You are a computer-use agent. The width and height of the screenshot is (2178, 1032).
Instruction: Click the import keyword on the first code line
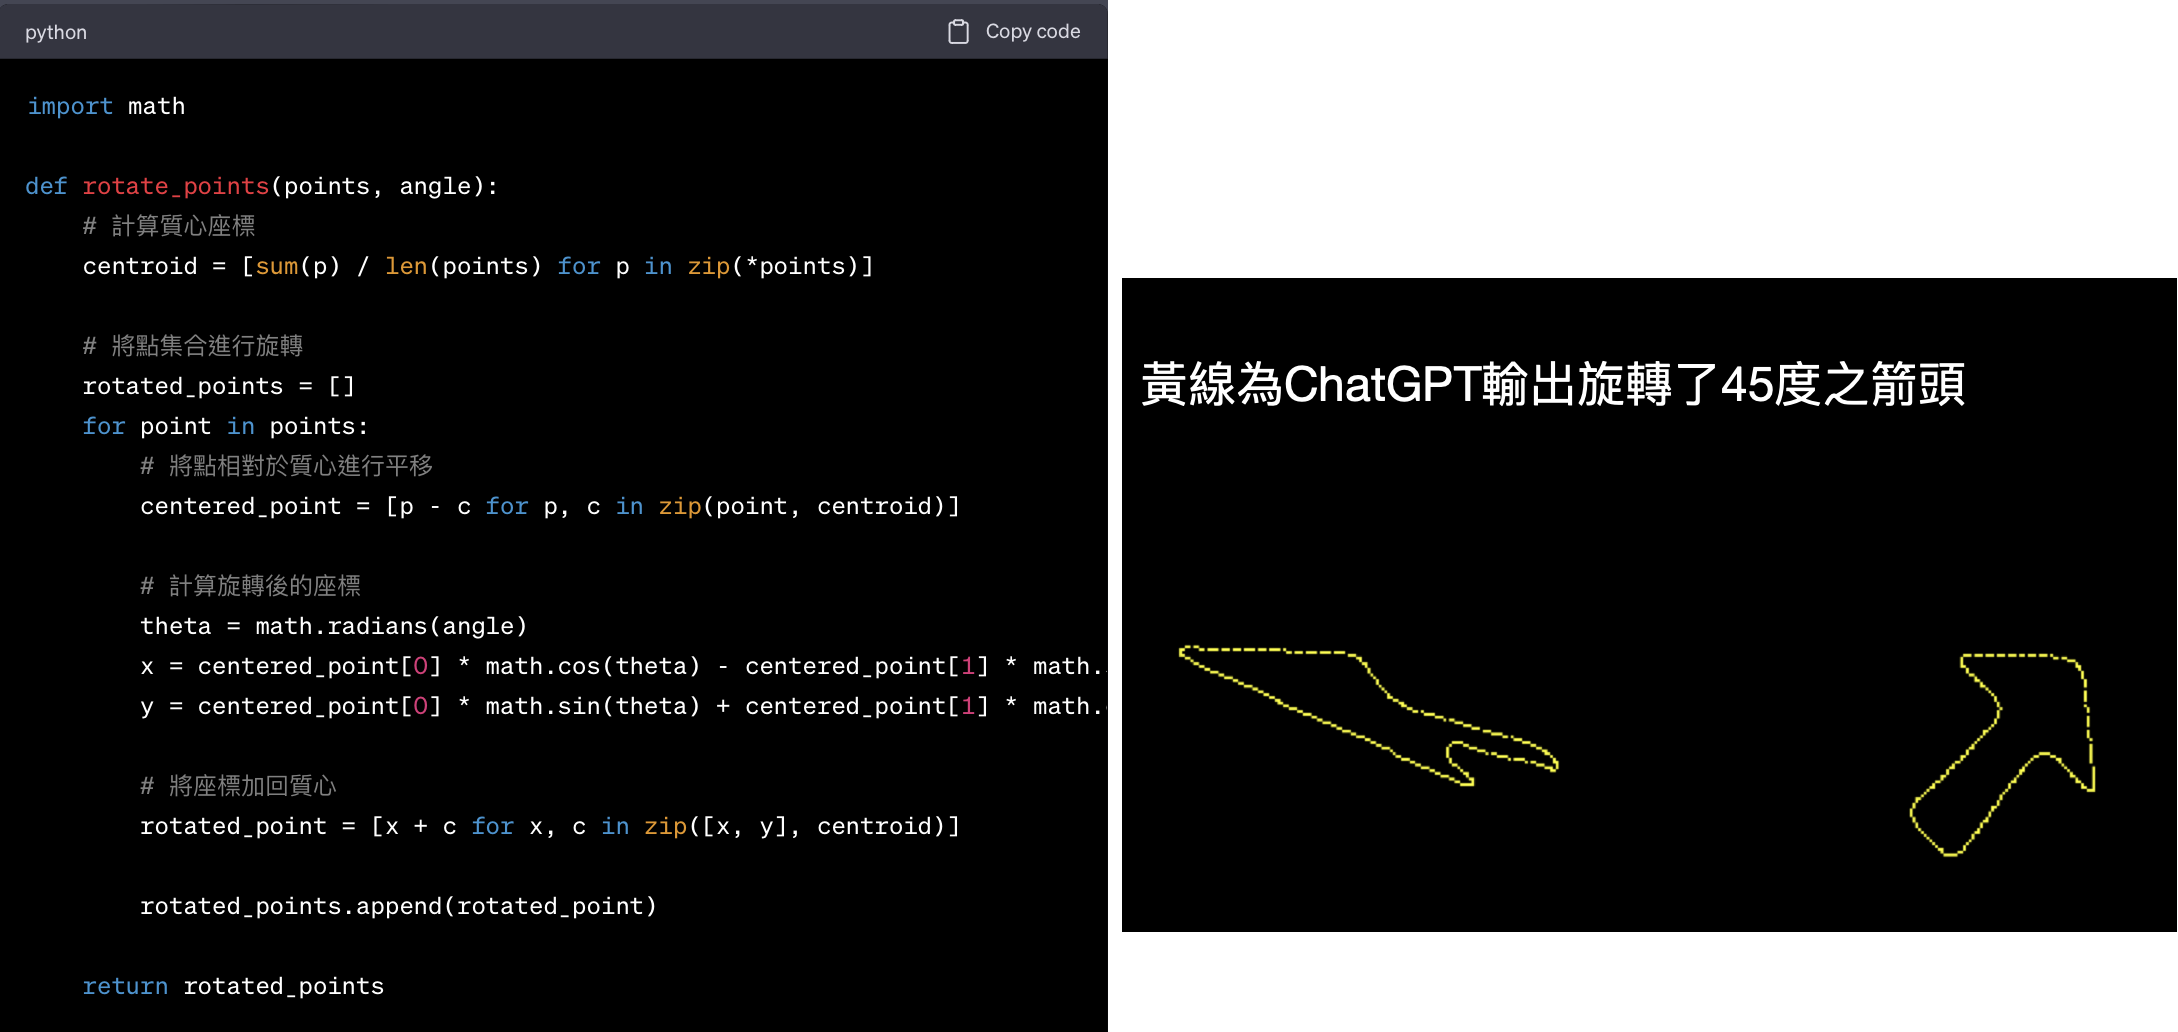70,106
